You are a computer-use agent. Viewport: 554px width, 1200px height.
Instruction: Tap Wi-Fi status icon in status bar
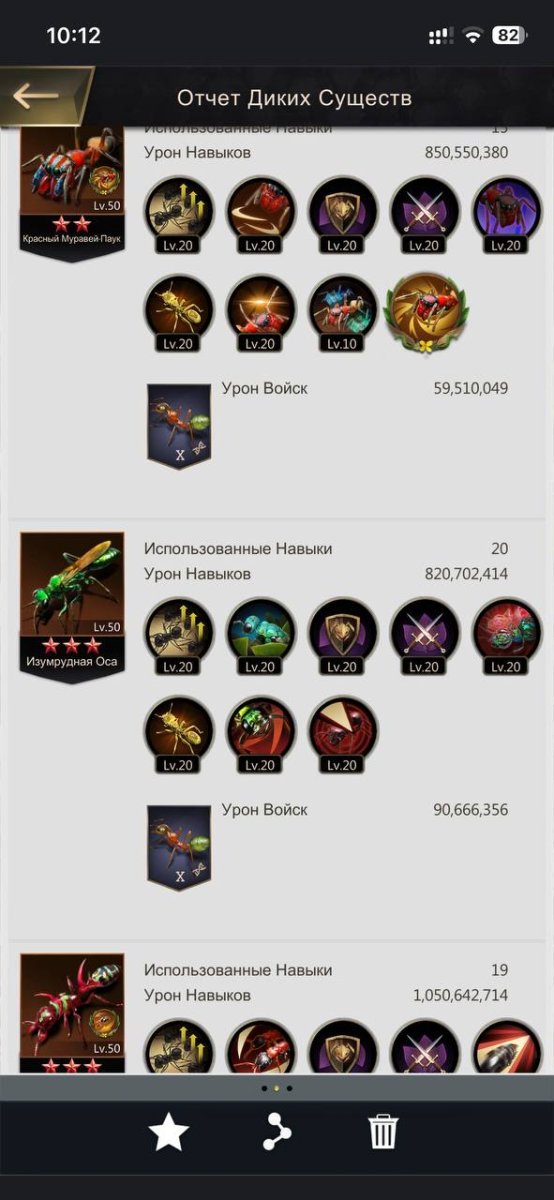472,35
